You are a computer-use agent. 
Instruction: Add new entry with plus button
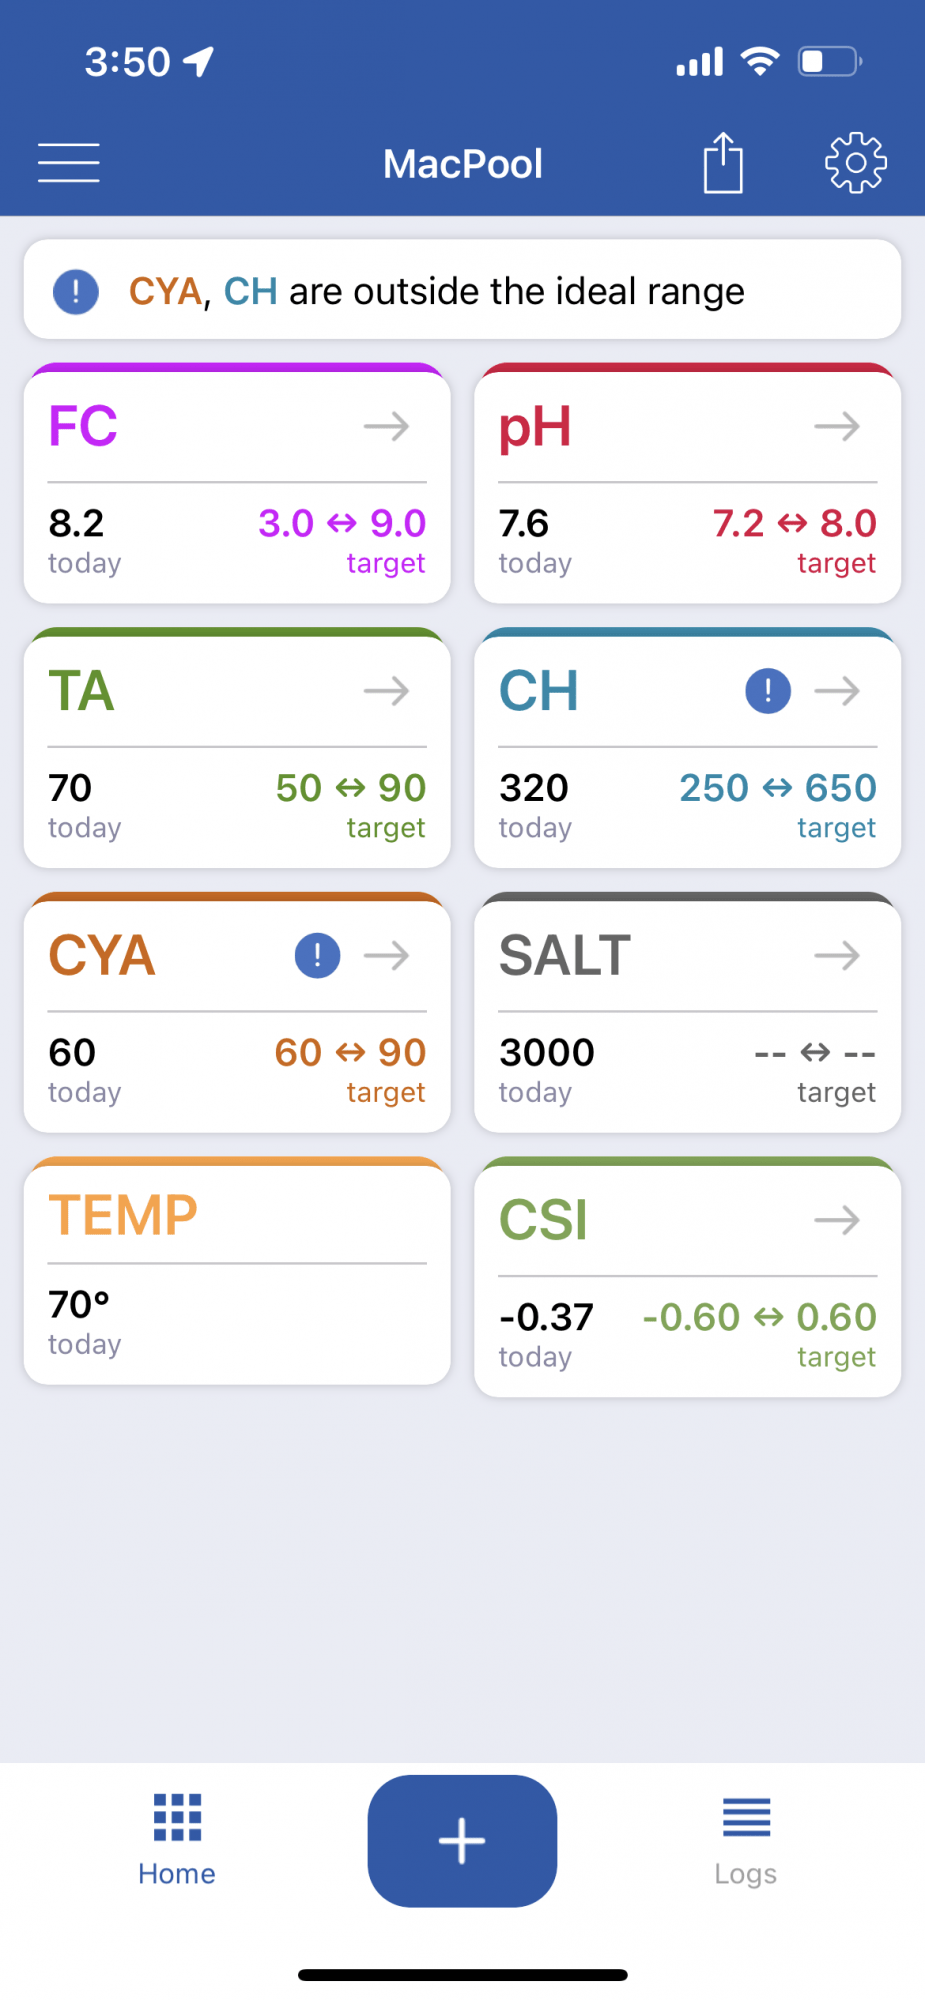(x=462, y=1840)
